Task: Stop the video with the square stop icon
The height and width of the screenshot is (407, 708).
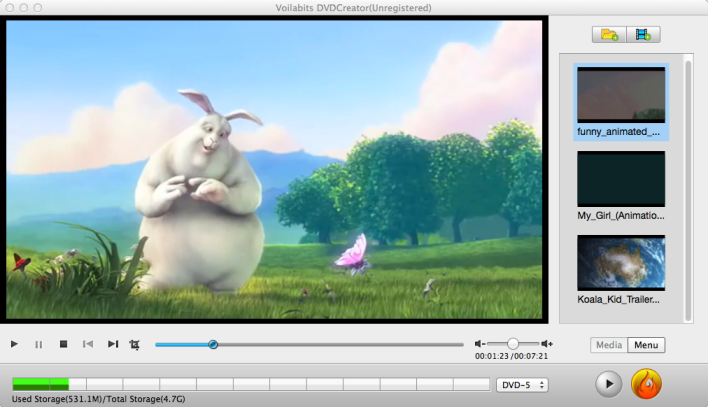Action: click(x=63, y=344)
